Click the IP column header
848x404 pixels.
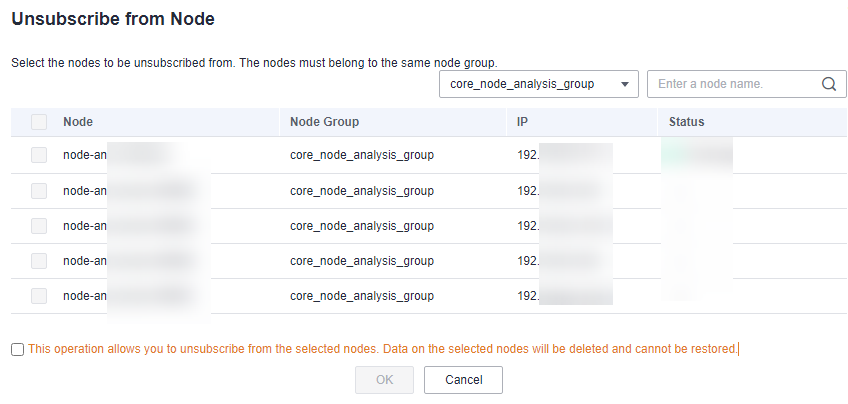tap(522, 122)
